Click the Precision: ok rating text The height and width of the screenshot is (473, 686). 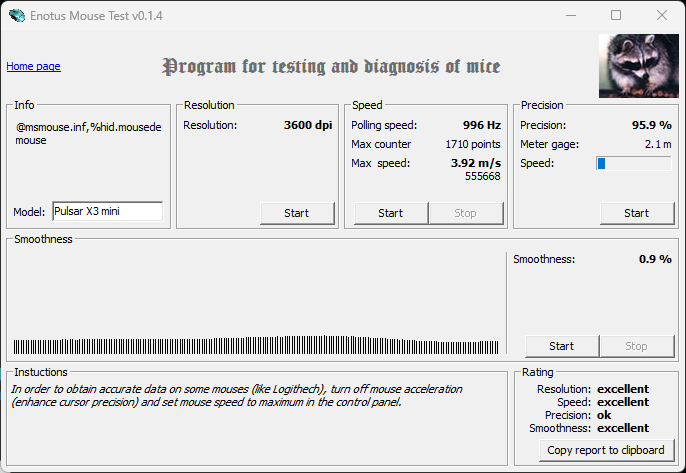[578, 415]
